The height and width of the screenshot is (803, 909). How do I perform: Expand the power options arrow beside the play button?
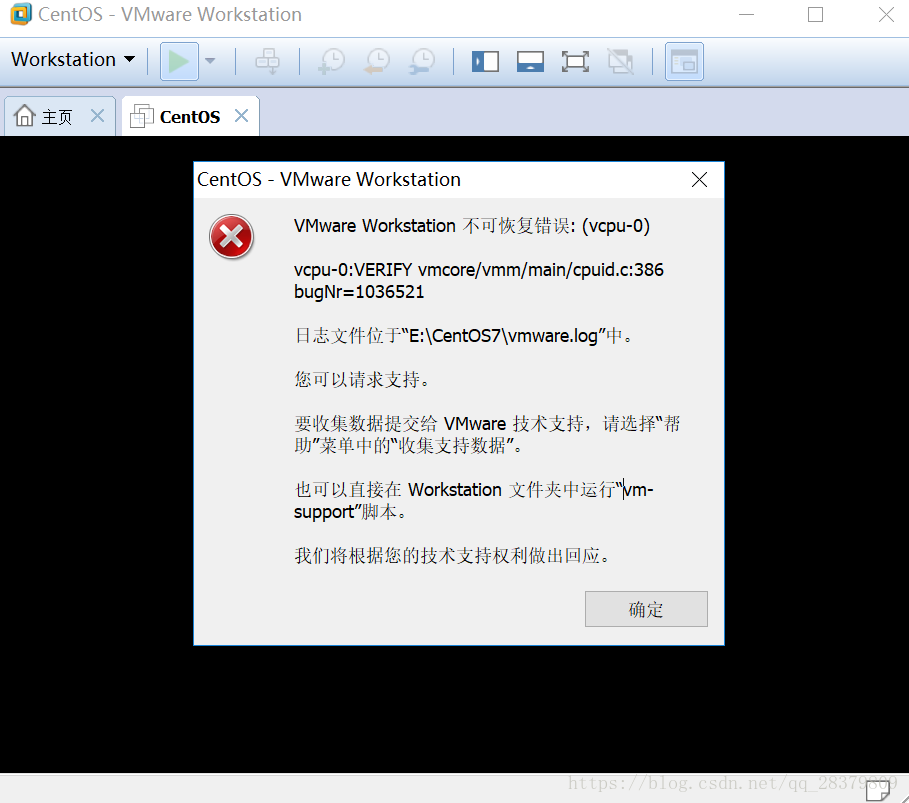[210, 61]
